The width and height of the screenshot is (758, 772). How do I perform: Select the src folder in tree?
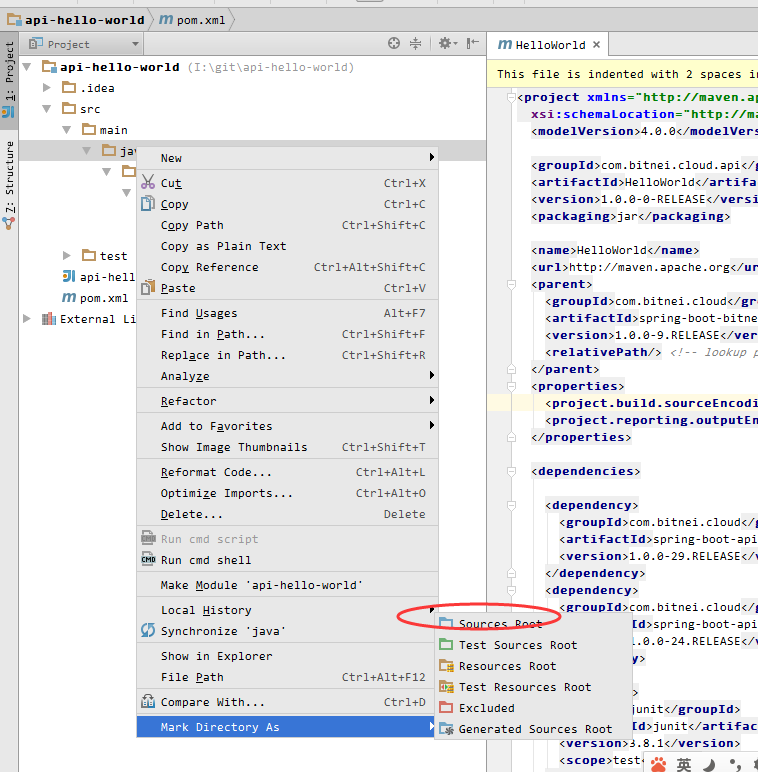point(81,109)
